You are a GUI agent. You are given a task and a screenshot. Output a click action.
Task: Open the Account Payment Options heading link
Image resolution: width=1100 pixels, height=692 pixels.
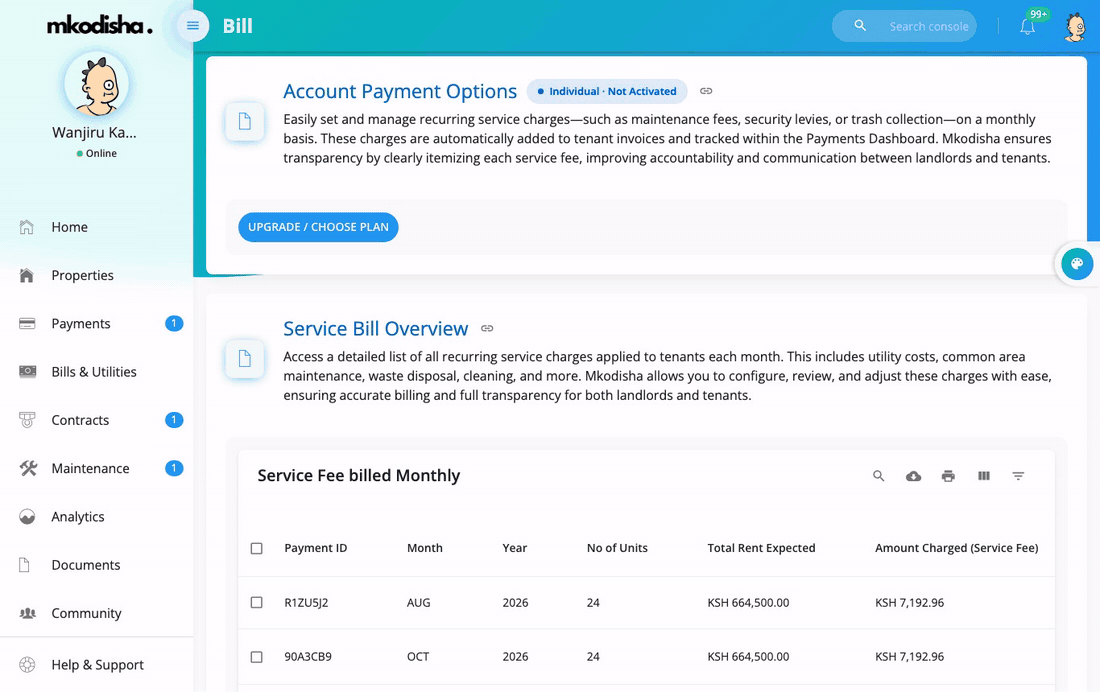click(x=400, y=91)
